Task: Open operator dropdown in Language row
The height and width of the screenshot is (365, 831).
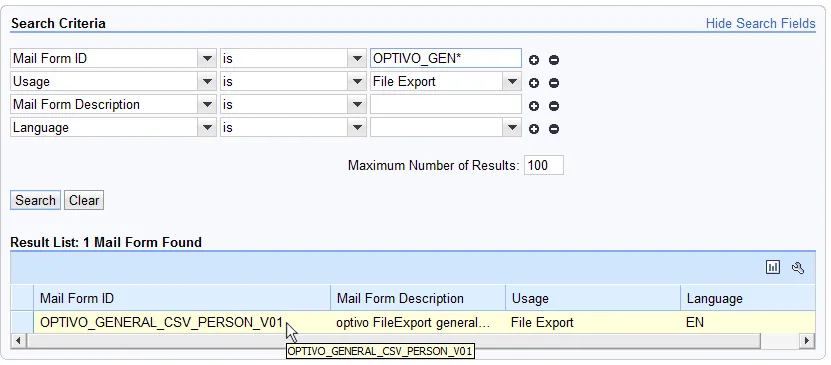Action: tap(357, 127)
